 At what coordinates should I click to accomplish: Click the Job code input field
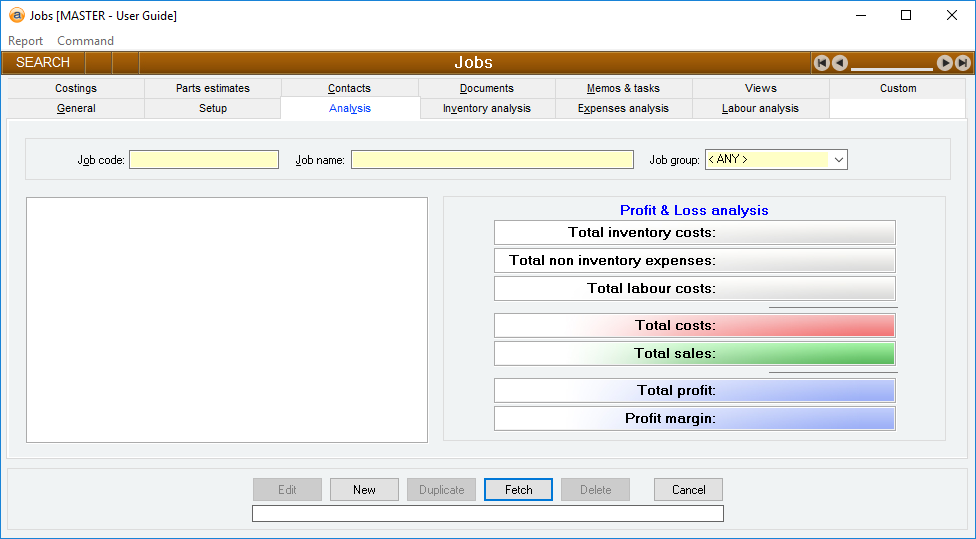coord(204,160)
